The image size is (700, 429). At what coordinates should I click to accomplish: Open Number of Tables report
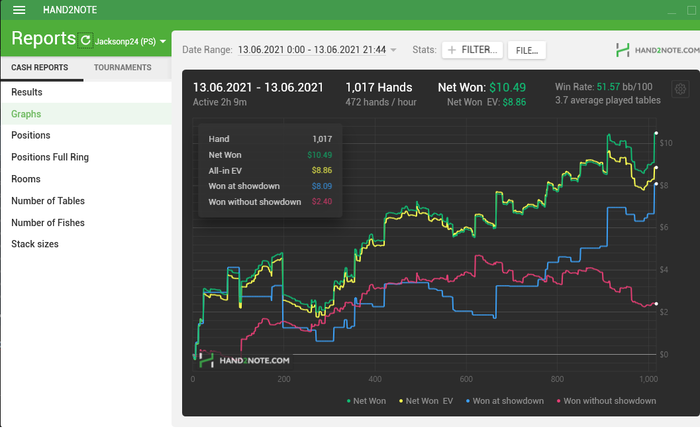coord(86,201)
